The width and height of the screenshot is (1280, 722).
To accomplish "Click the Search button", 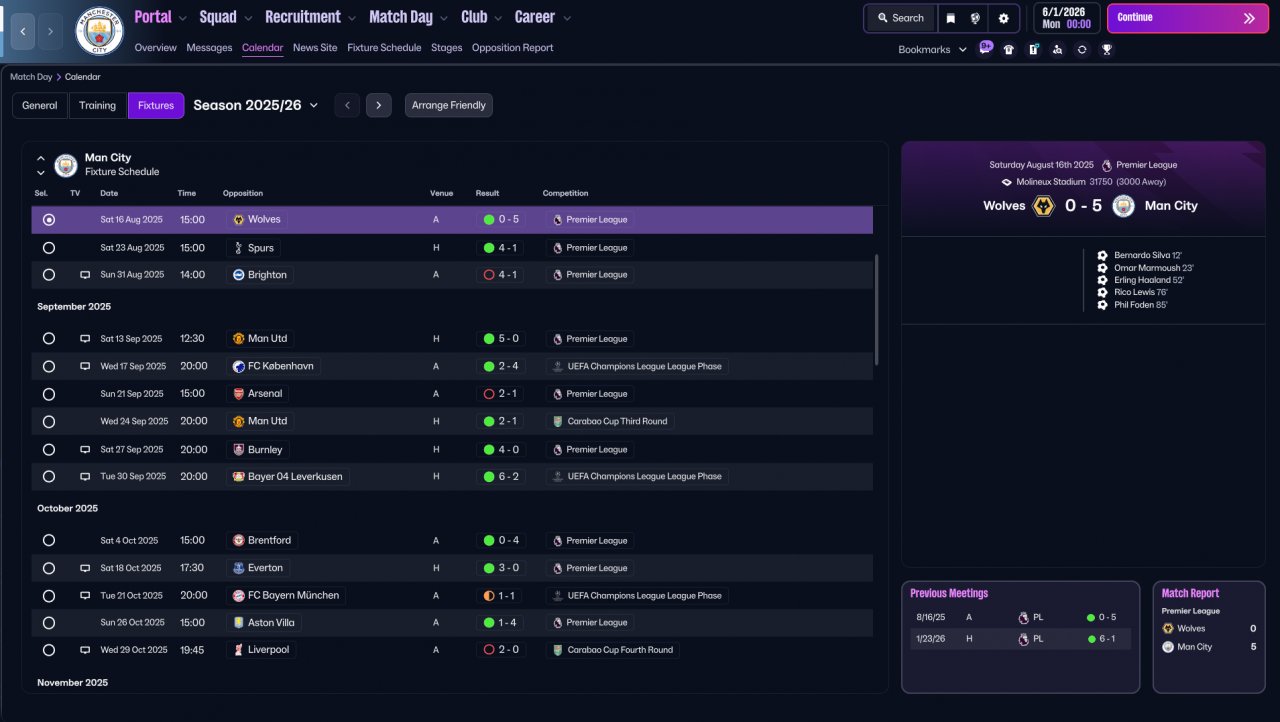I will tap(900, 18).
